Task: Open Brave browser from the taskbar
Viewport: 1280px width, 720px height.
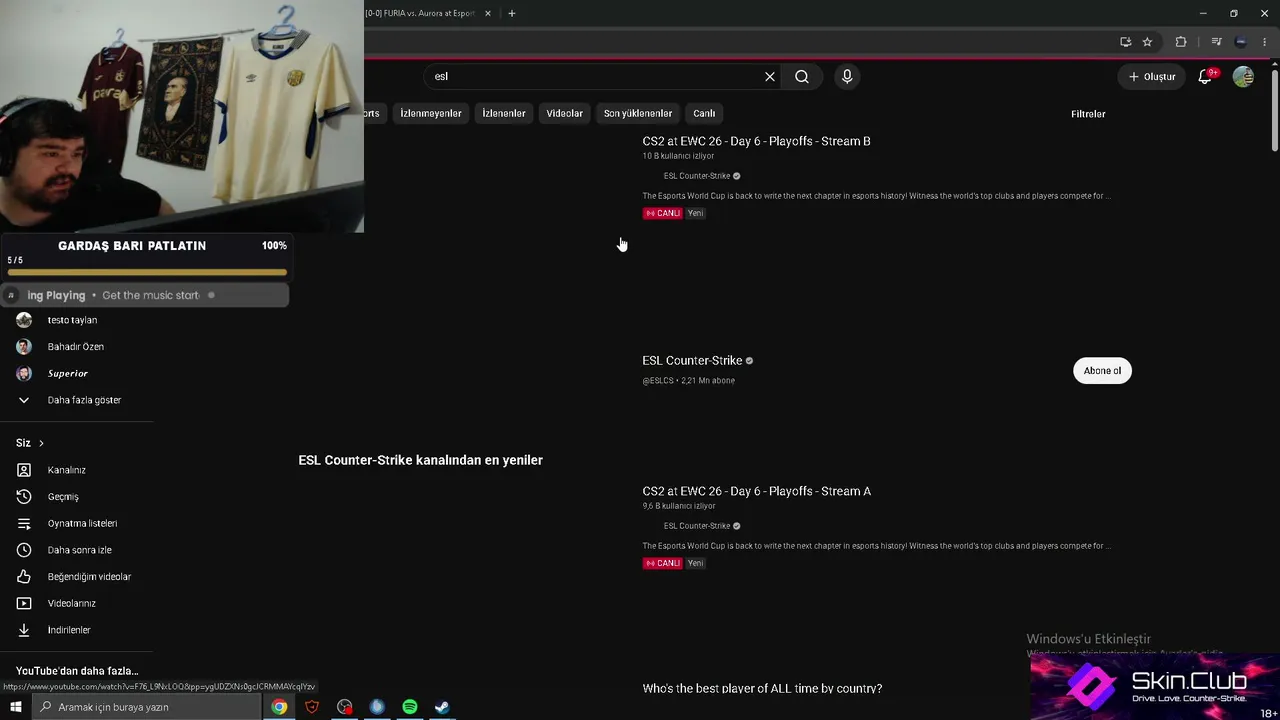Action: coord(312,707)
